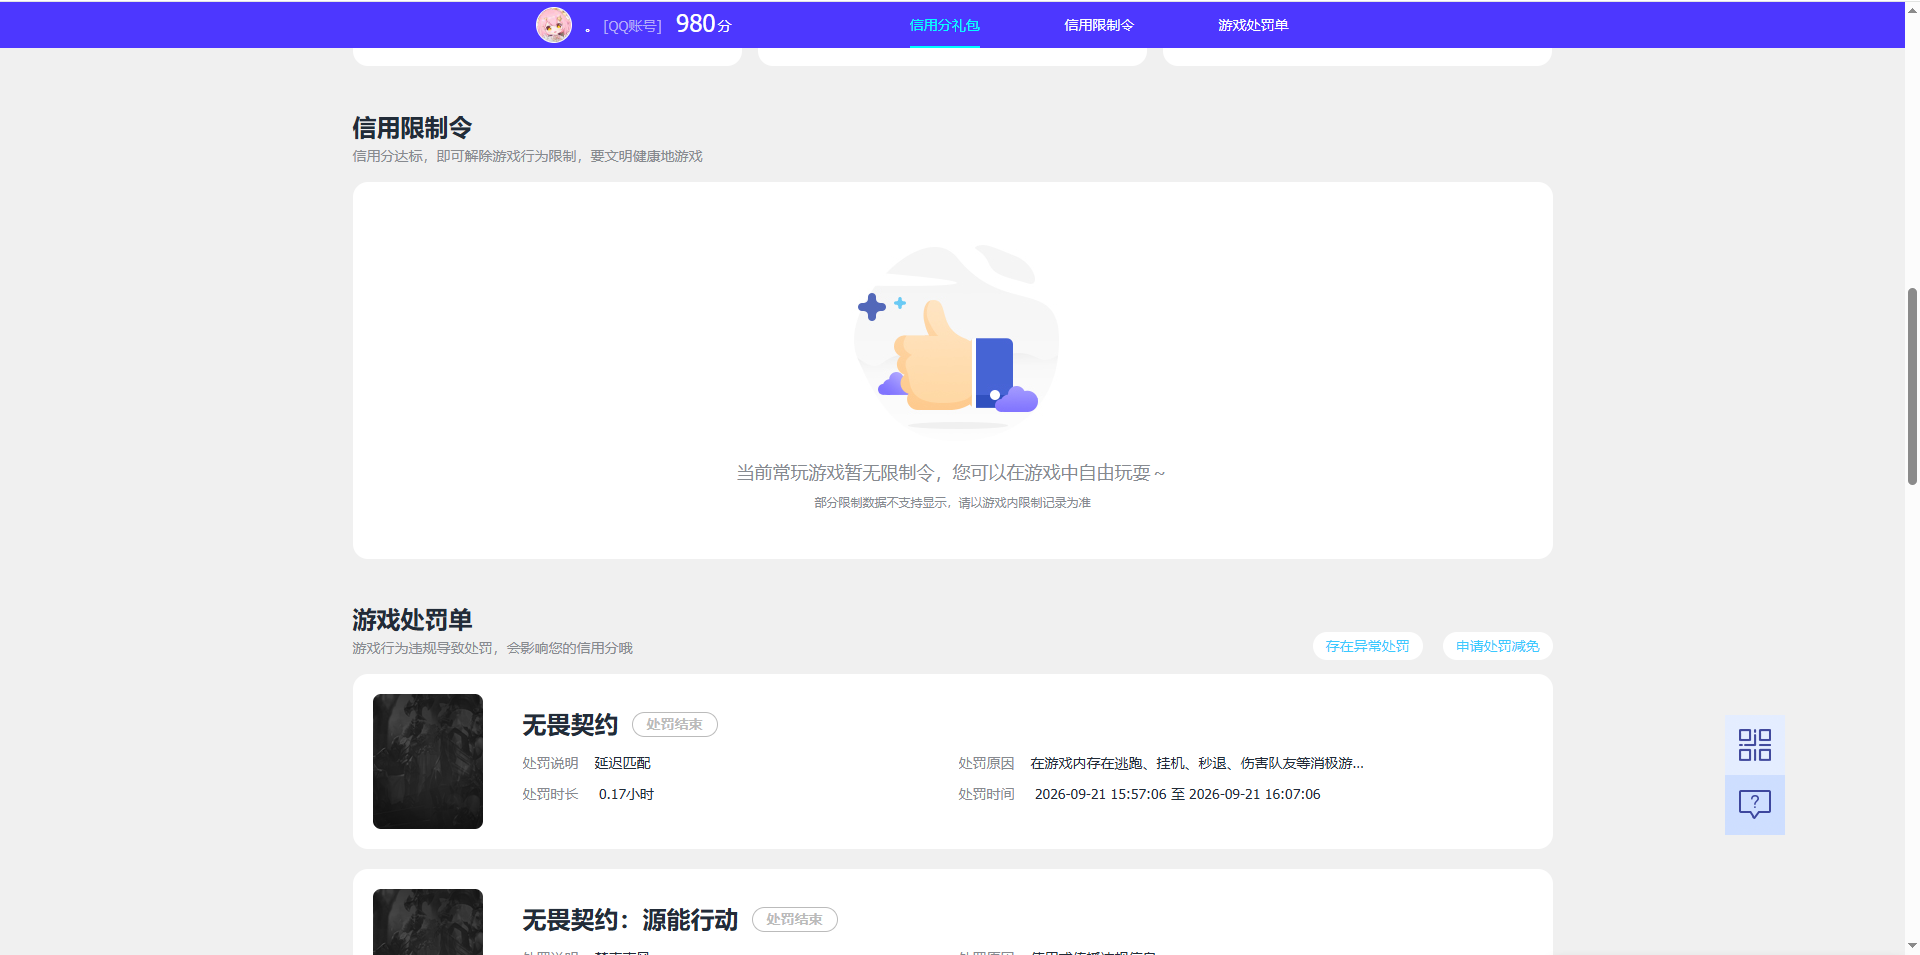Click the 延迟匹配 penalty description
This screenshot has height=955, width=1920.
click(x=622, y=763)
